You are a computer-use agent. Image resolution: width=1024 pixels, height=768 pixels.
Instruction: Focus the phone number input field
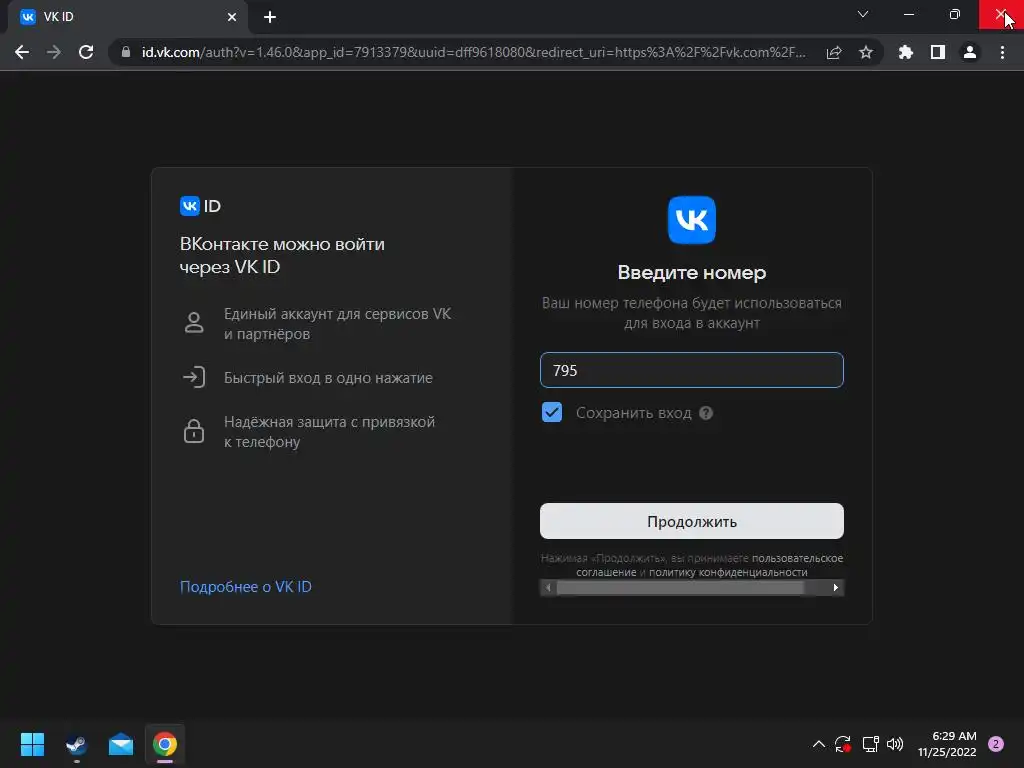[692, 370]
